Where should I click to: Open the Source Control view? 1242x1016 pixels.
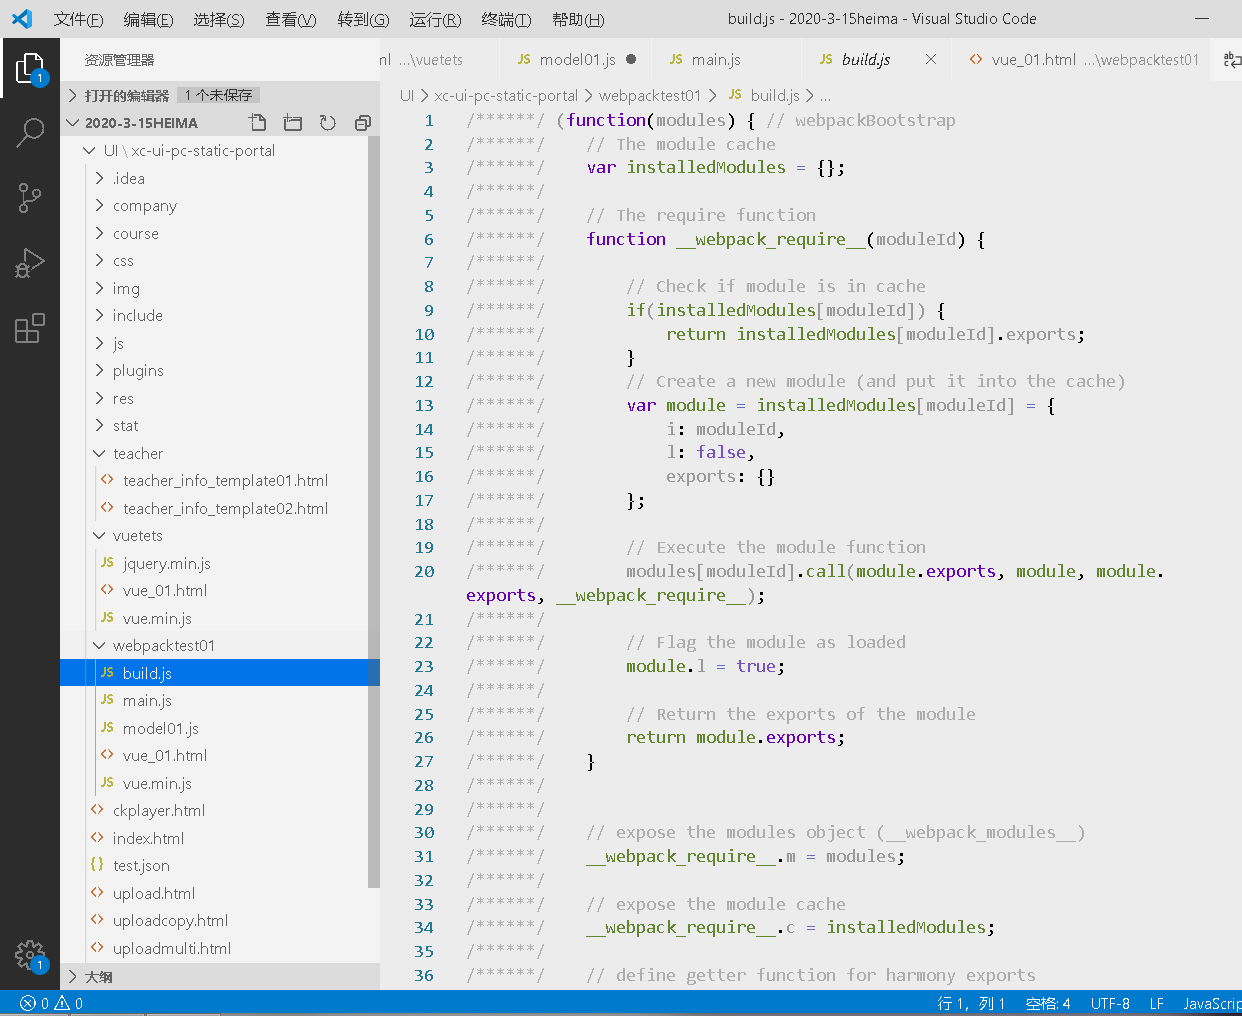30,197
